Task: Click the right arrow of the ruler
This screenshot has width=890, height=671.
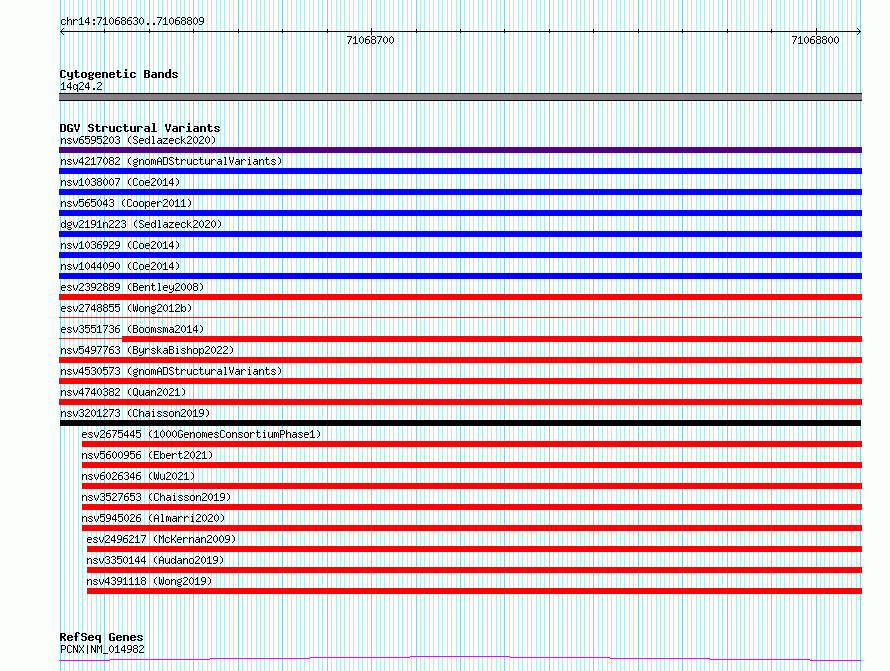Action: tap(858, 32)
